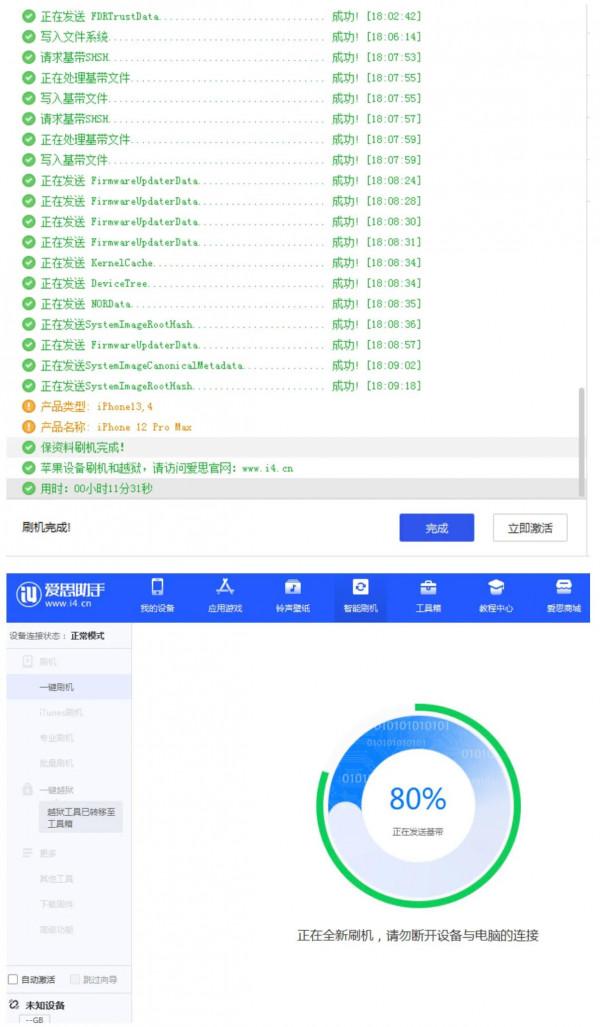Click the link icon beside 未知设备
Viewport: 600px width, 1027px height.
[x=14, y=1004]
